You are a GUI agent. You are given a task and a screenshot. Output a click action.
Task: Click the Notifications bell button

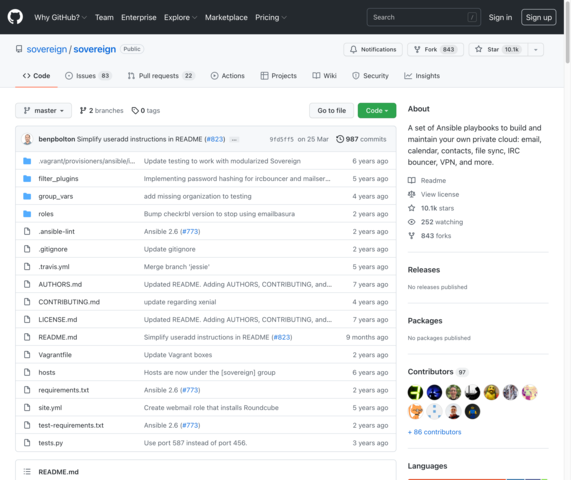373,50
